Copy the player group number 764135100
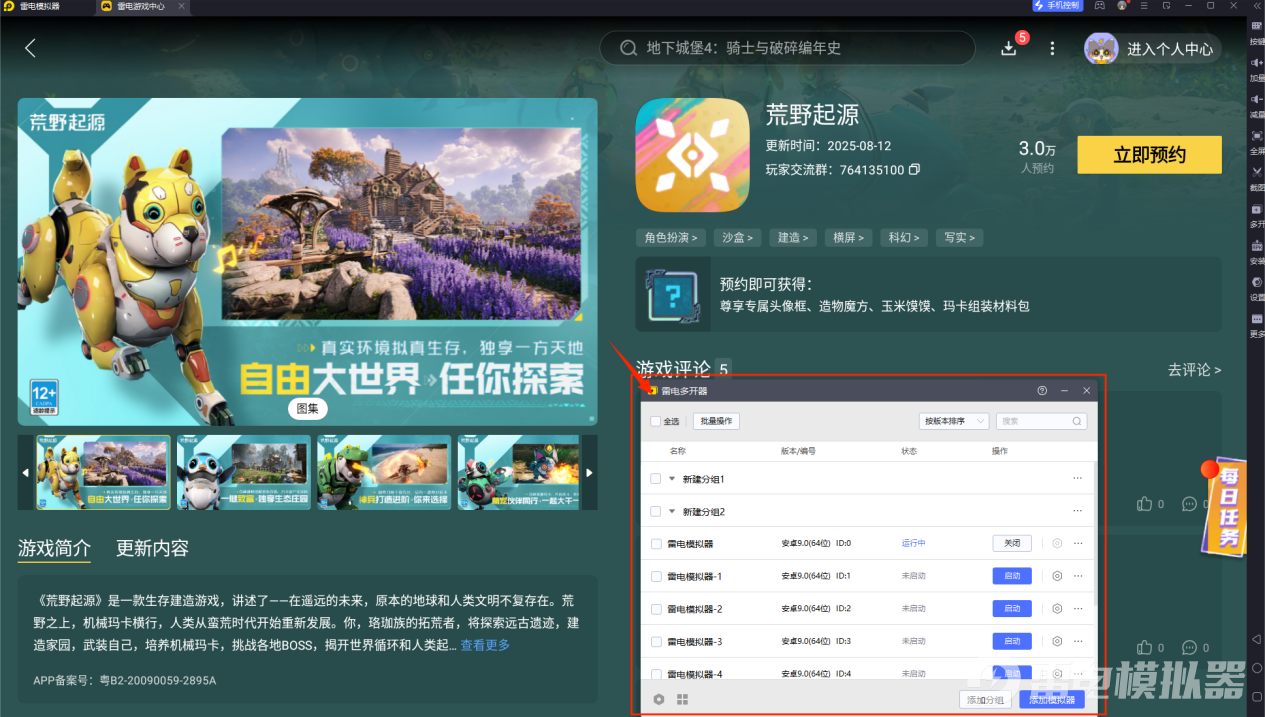The image size is (1265, 717). click(x=914, y=170)
